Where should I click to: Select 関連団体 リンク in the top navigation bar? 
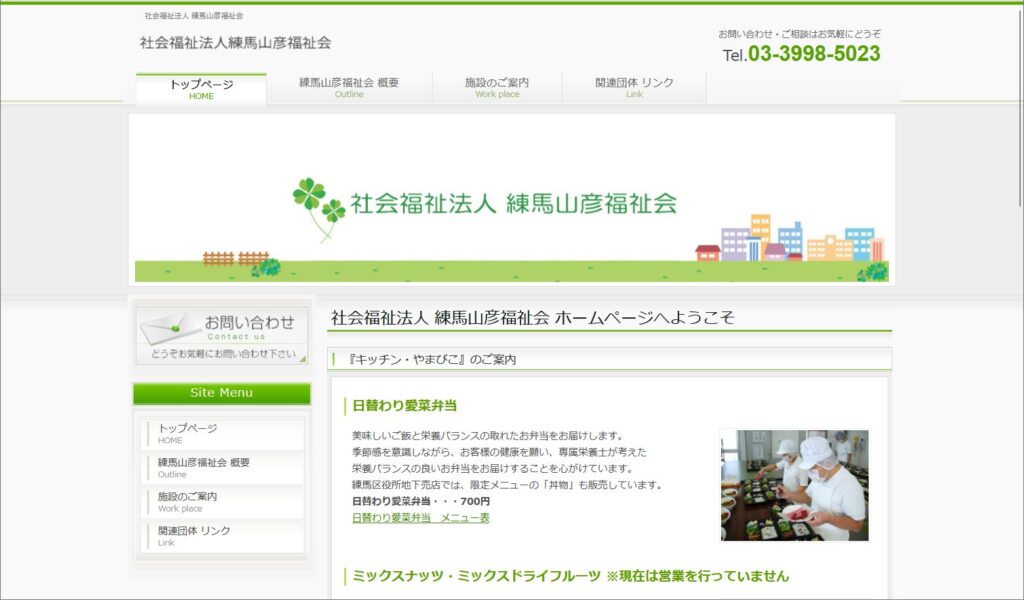tap(634, 89)
